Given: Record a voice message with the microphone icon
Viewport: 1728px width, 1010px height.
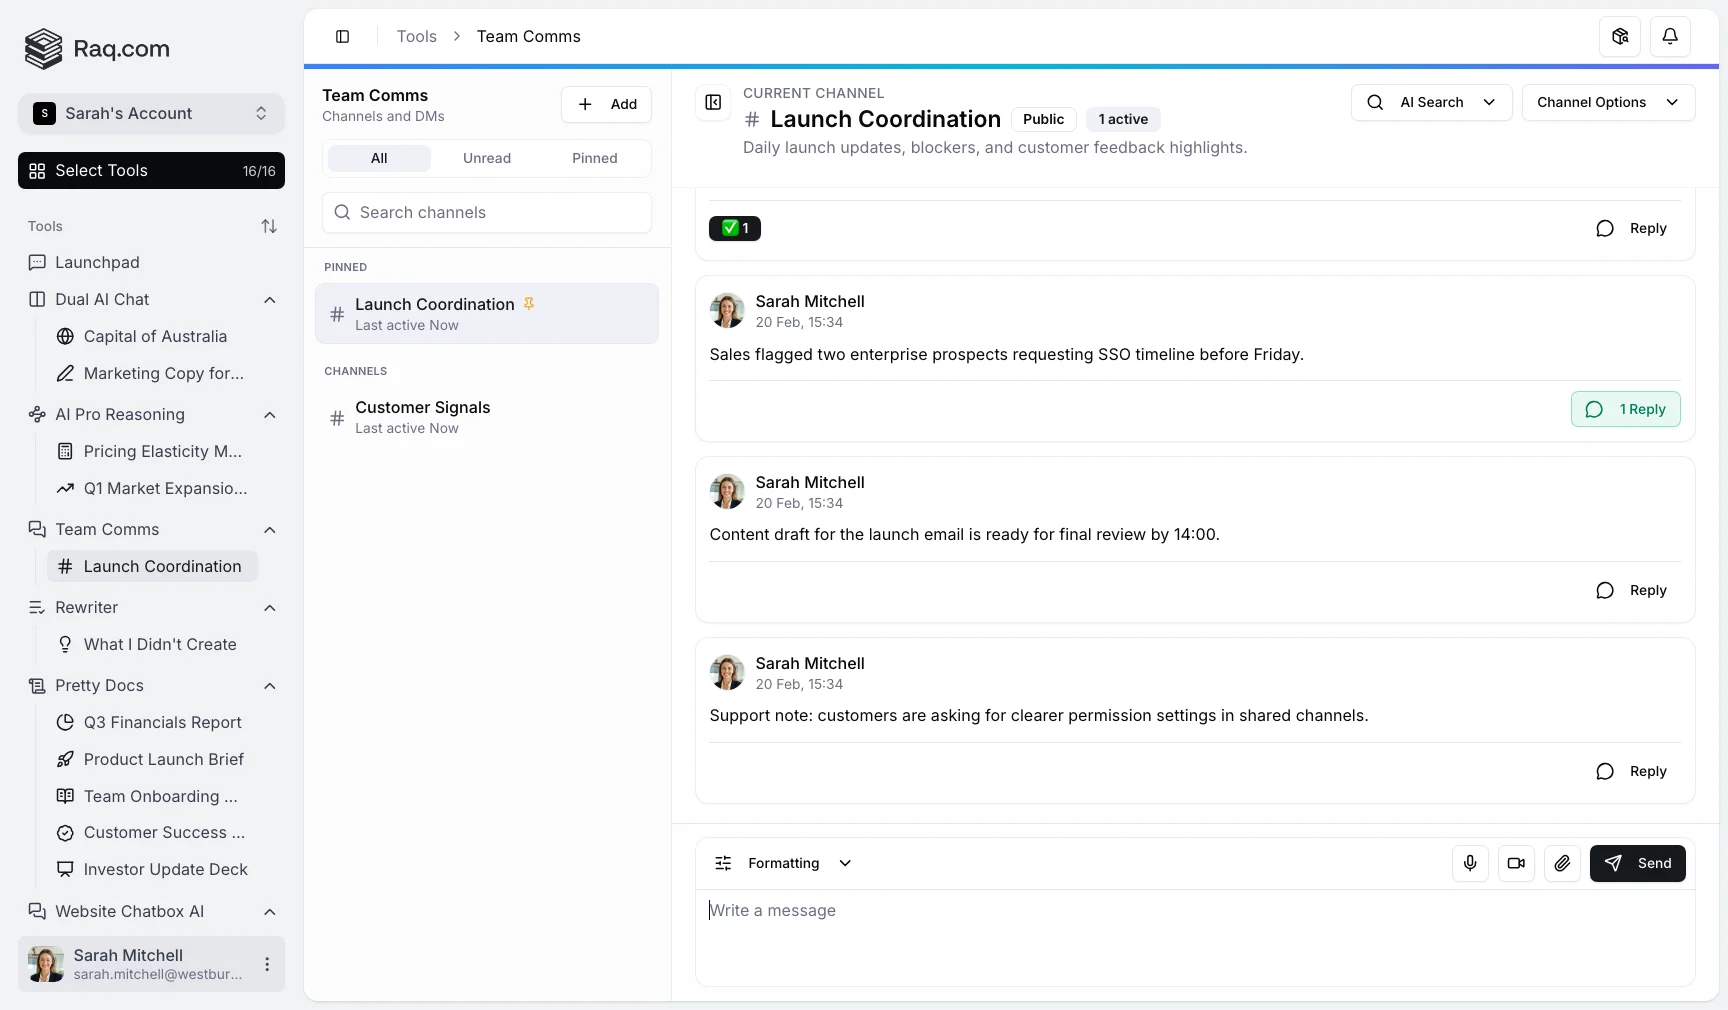Looking at the screenshot, I should click(x=1469, y=863).
